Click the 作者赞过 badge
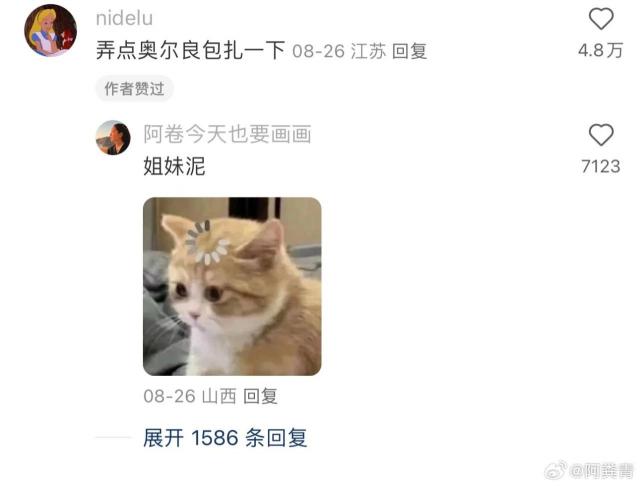The image size is (640, 486). tap(134, 89)
